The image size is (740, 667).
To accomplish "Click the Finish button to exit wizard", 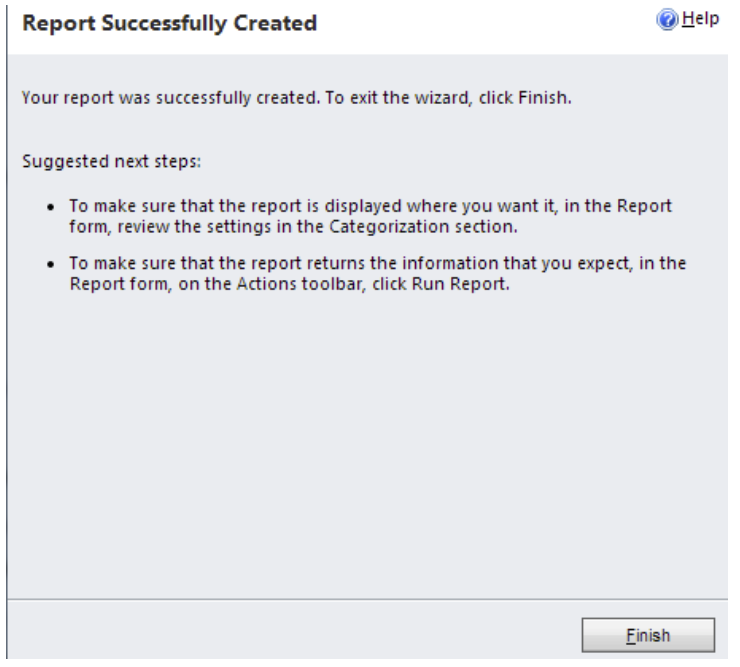I will (648, 635).
